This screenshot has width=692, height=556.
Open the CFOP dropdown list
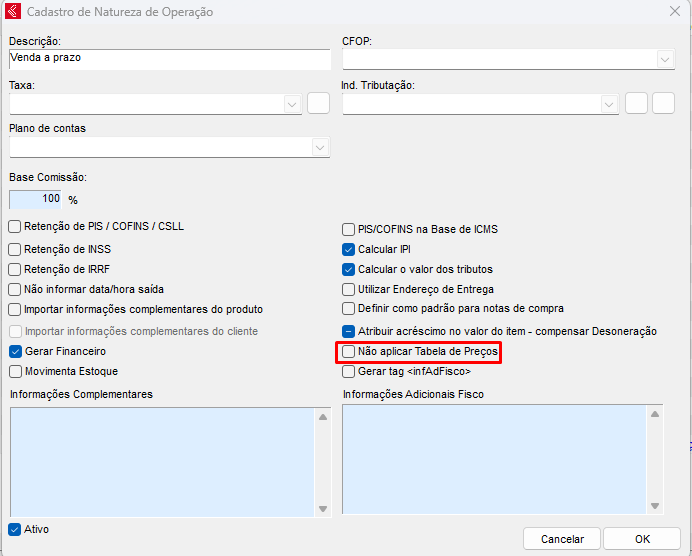(x=666, y=60)
